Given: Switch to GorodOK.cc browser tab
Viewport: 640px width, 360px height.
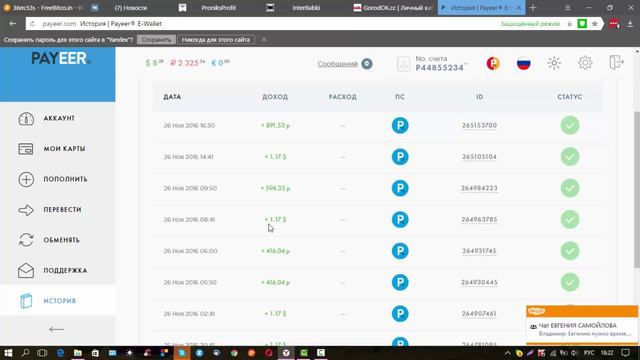Looking at the screenshot, I should coord(393,8).
